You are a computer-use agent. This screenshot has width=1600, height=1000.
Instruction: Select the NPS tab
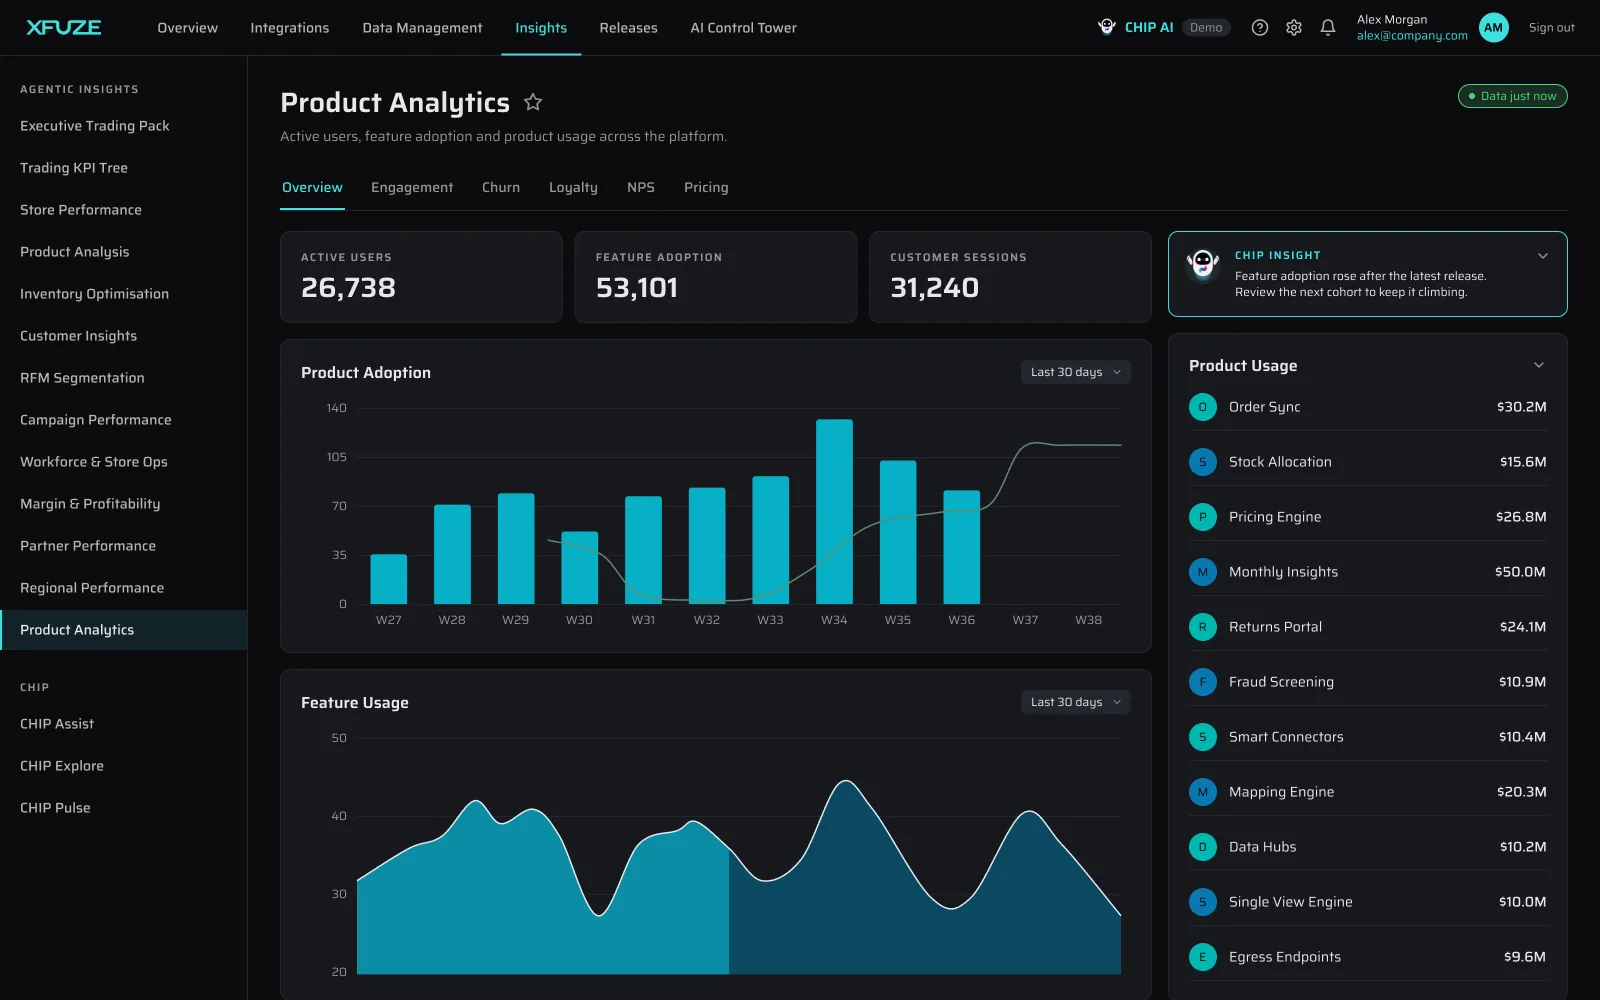pyautogui.click(x=641, y=188)
